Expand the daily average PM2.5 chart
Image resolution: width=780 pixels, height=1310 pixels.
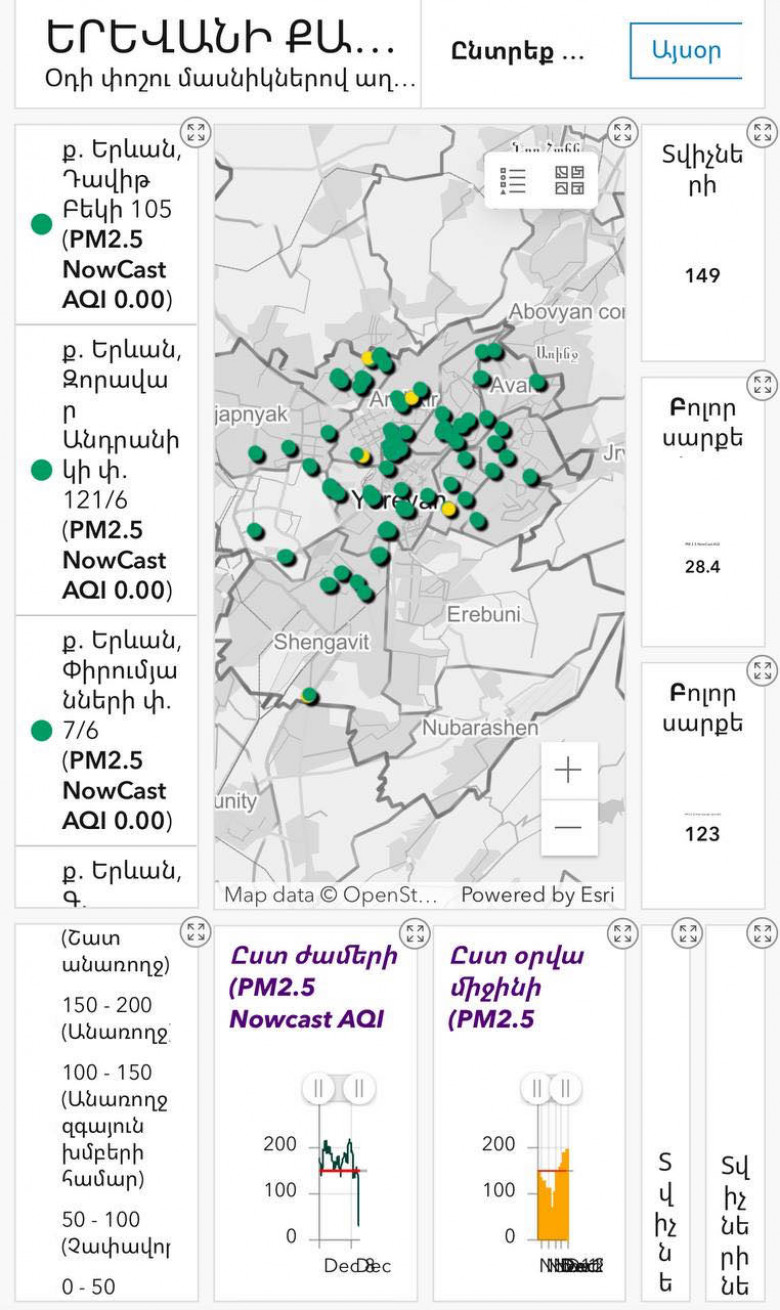pyautogui.click(x=623, y=935)
